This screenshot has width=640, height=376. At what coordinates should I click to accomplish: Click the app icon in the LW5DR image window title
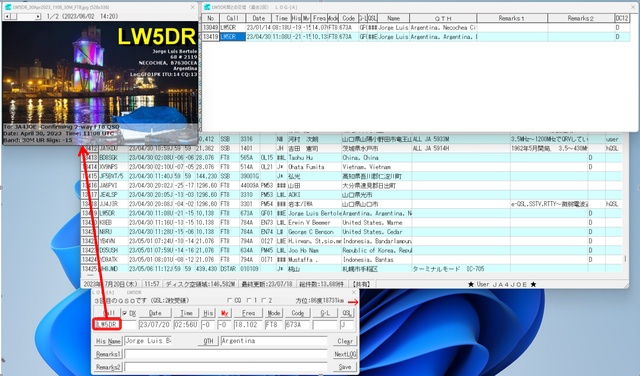tap(8, 7)
